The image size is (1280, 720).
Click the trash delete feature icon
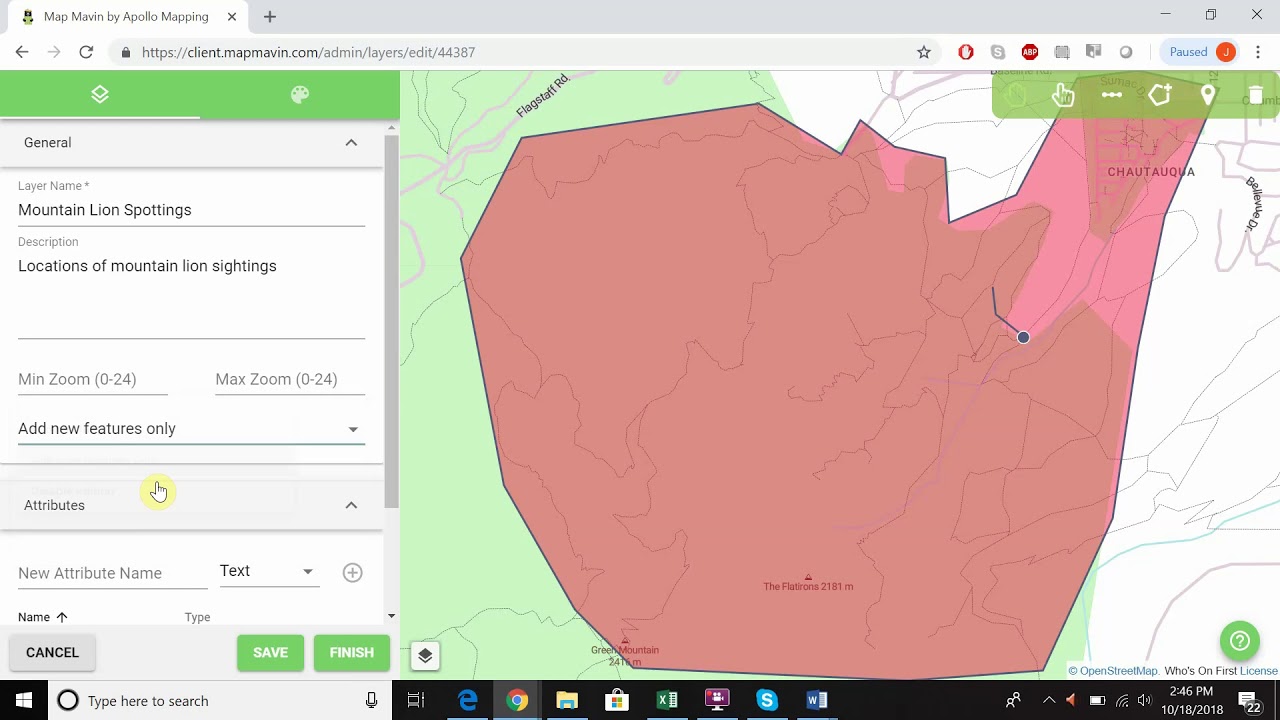pyautogui.click(x=1256, y=95)
